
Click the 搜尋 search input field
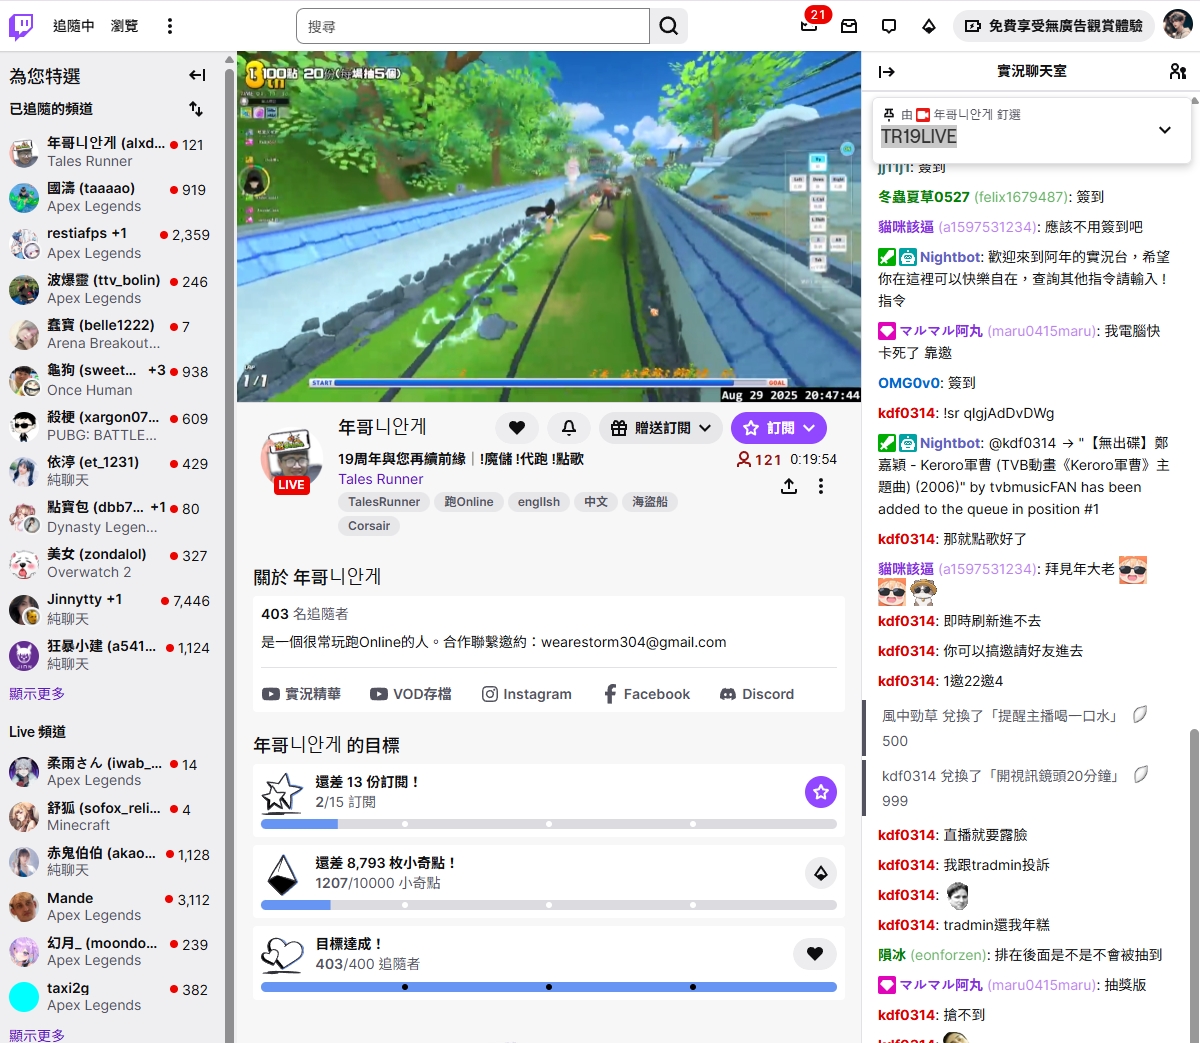(473, 26)
